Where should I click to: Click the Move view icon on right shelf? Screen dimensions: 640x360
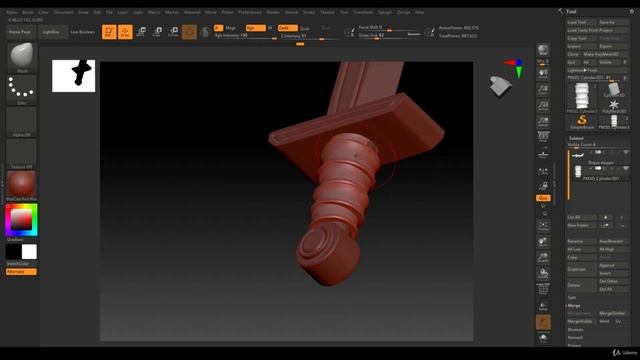point(543,242)
